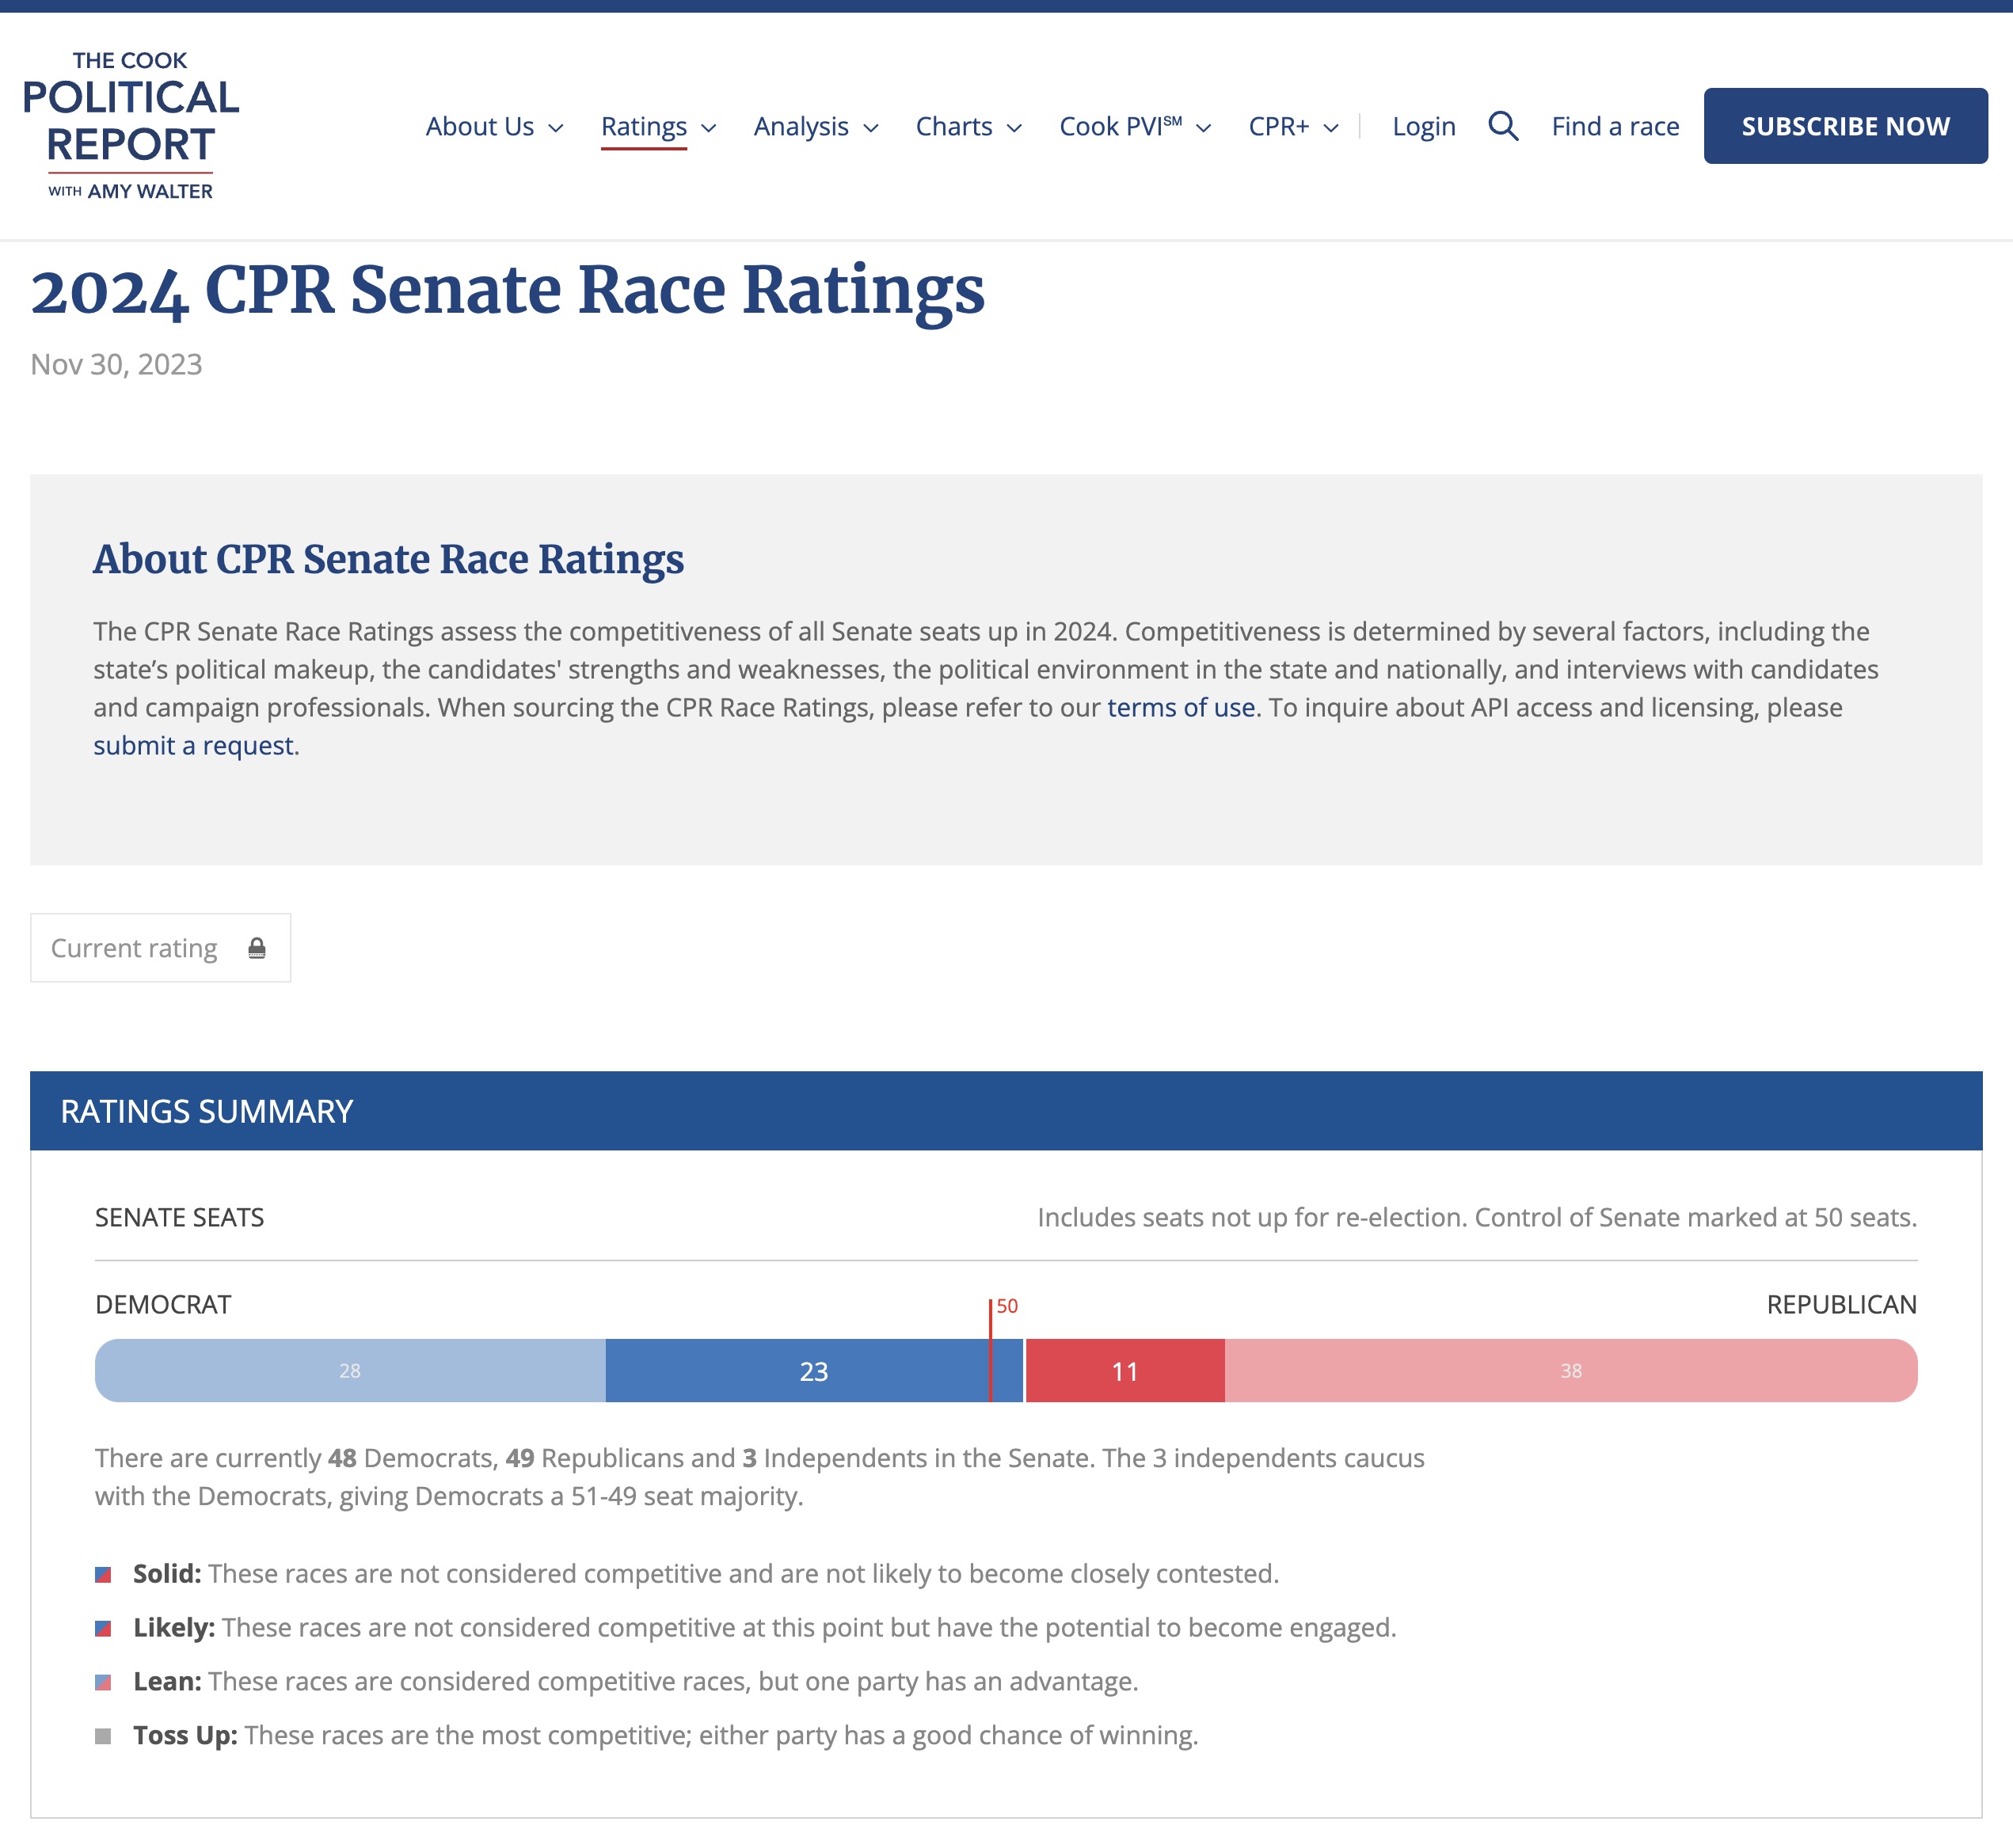Viewport: 2013px width, 1848px height.
Task: Click the Solid legend color square
Action: [103, 1575]
